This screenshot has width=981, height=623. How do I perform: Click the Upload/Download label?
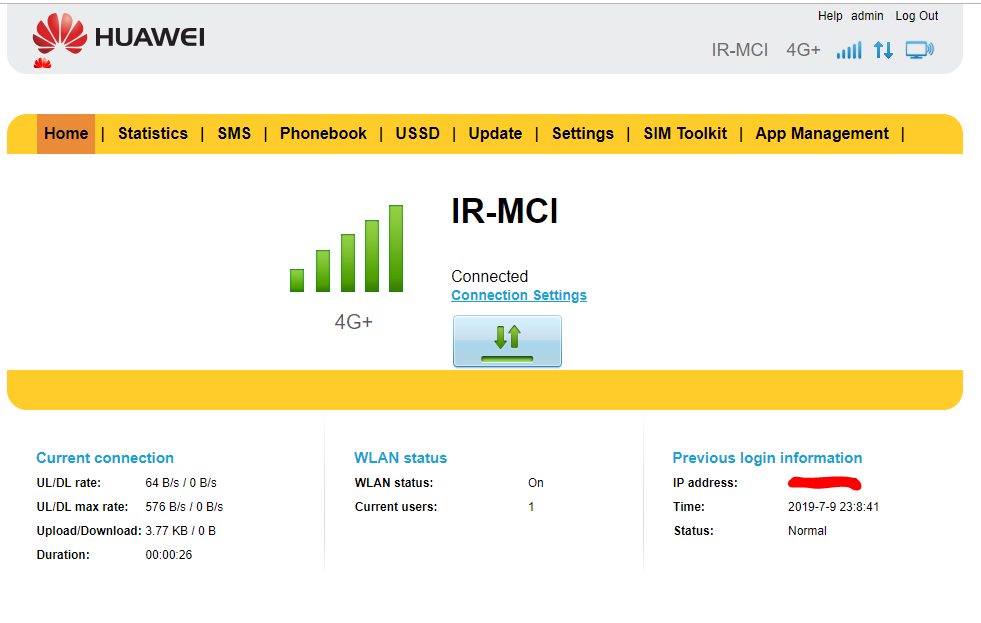89,531
